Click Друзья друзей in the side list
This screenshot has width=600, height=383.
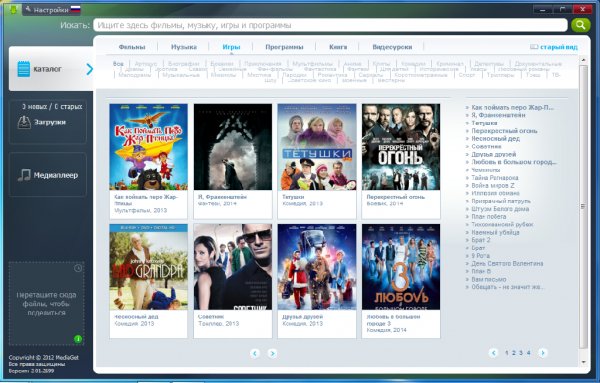click(494, 154)
